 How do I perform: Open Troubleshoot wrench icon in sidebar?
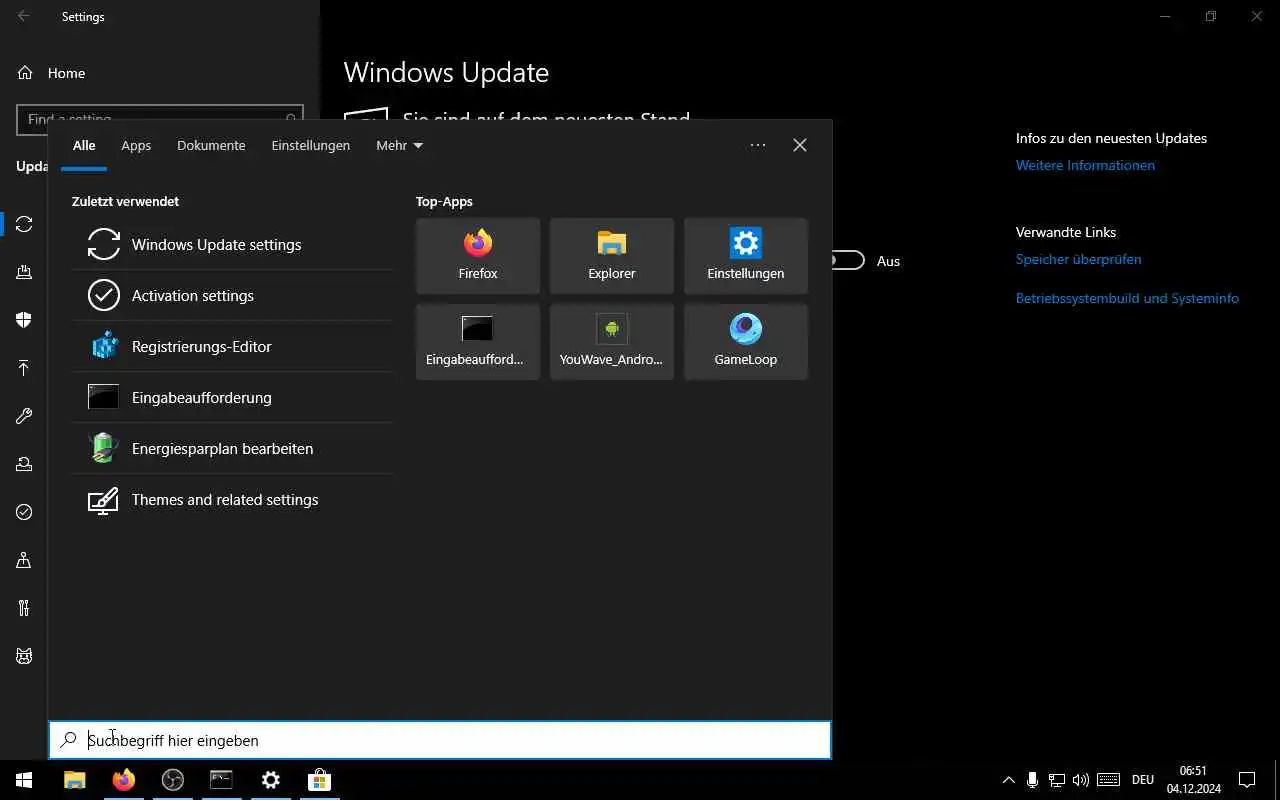pos(24,416)
